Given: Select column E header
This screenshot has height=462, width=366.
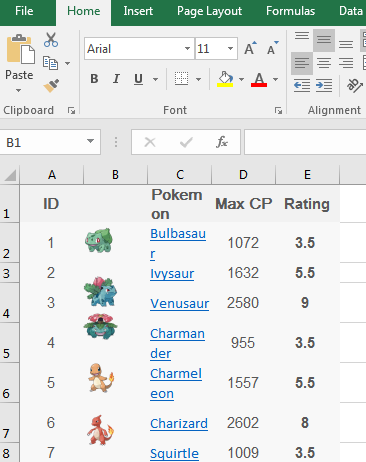Looking at the screenshot, I should [x=307, y=175].
